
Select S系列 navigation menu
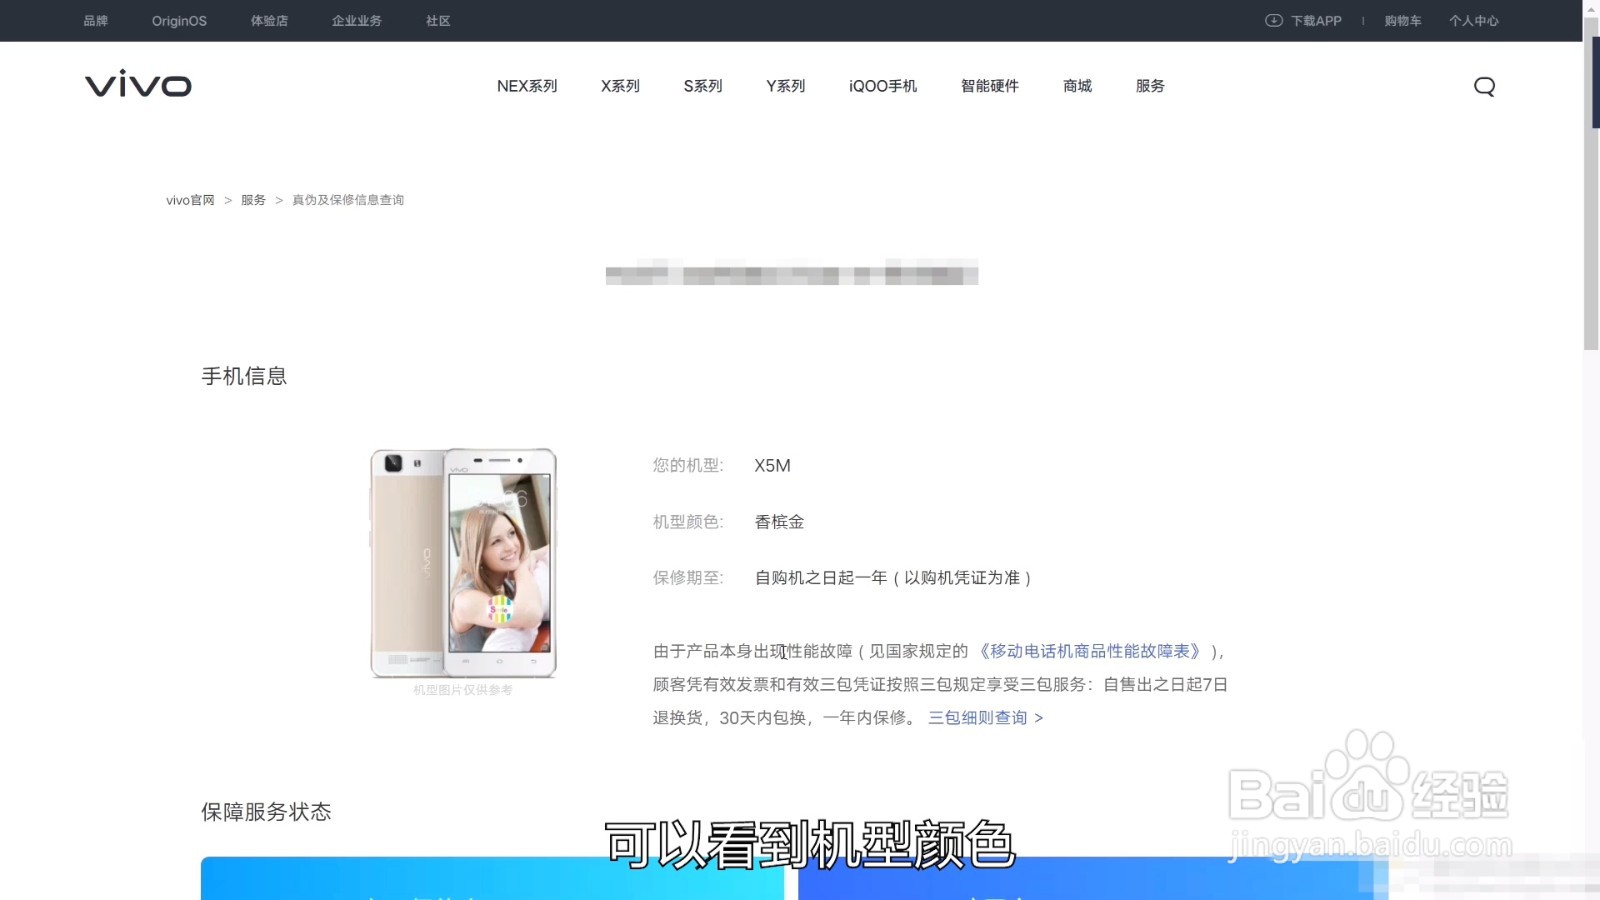click(703, 86)
